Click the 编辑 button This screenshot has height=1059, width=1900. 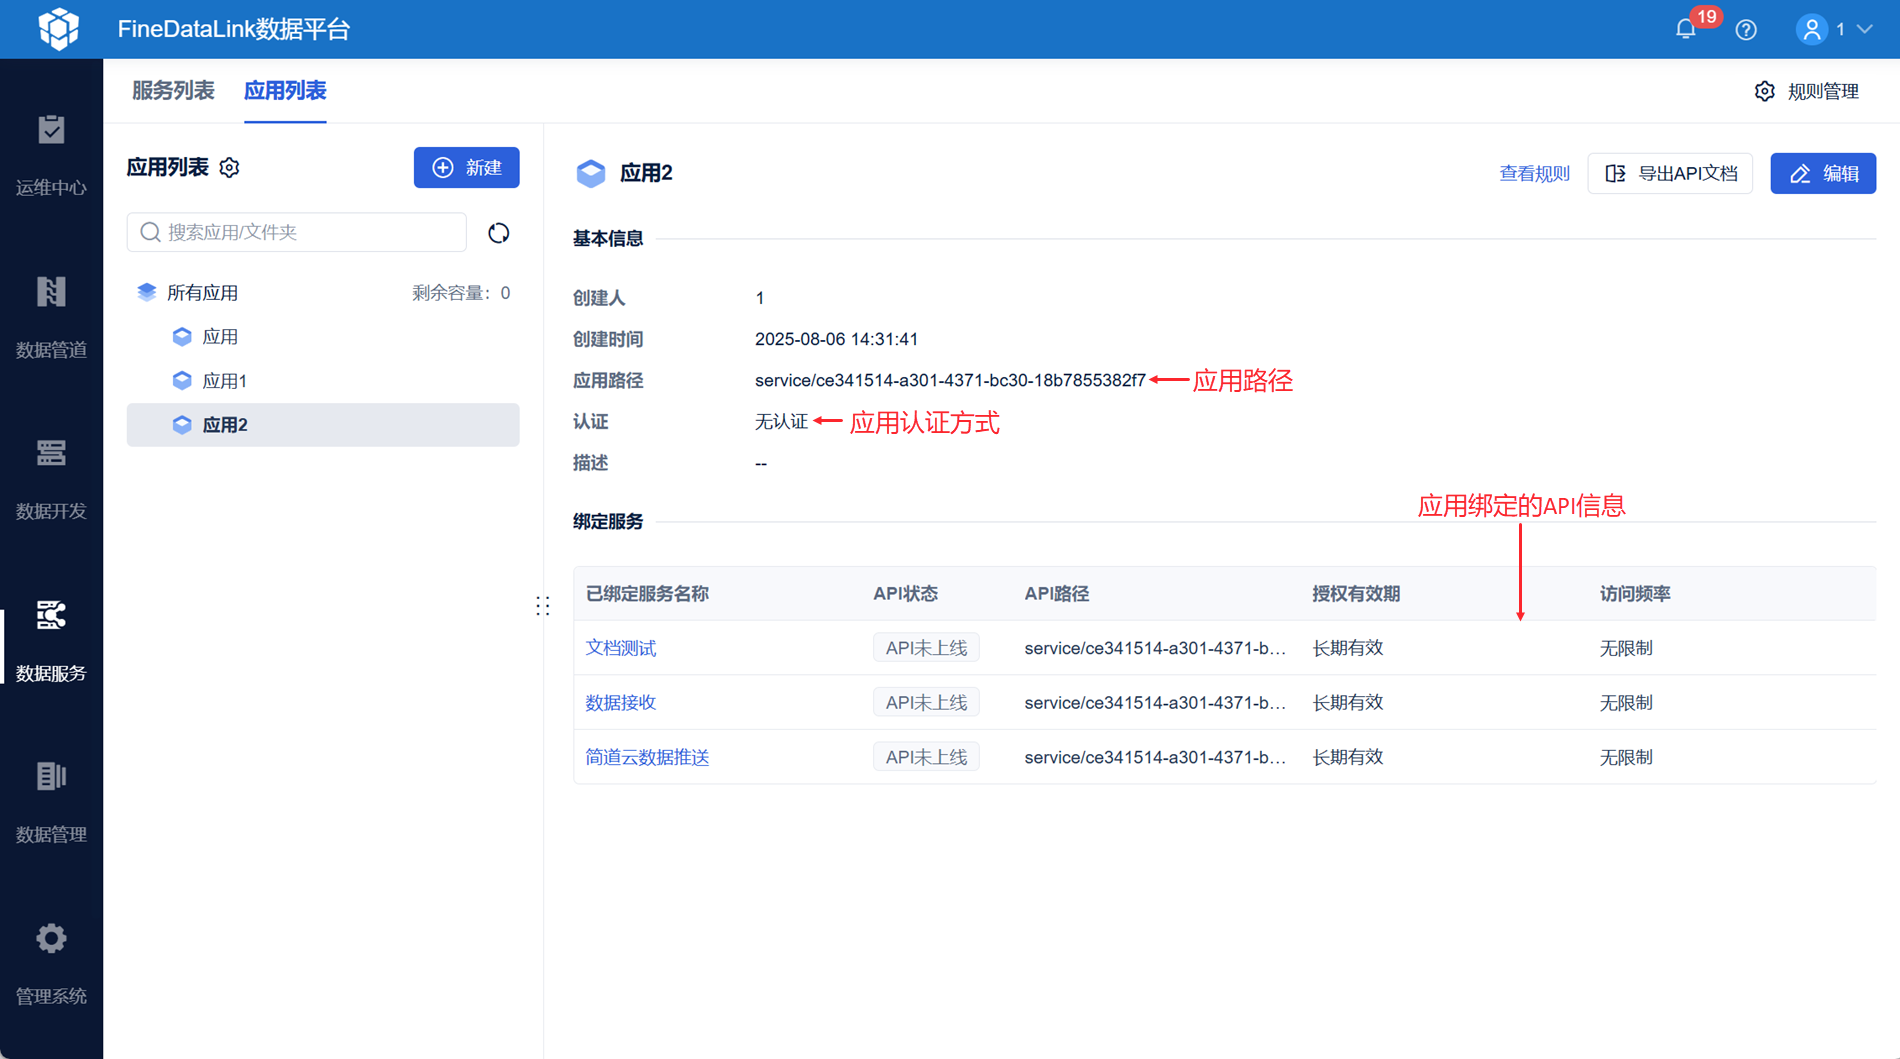[x=1823, y=174]
